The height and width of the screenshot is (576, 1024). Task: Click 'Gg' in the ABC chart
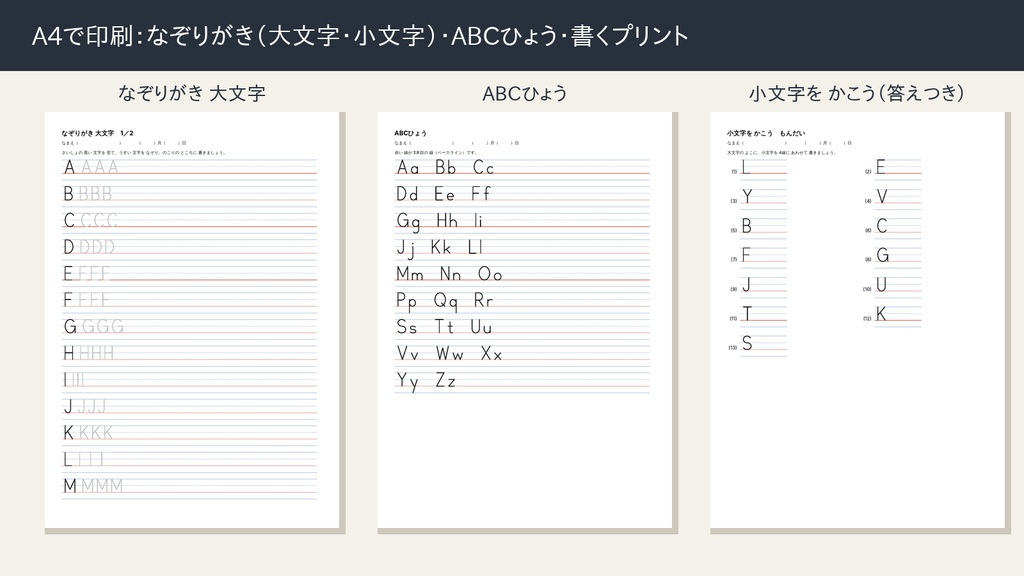tap(408, 222)
